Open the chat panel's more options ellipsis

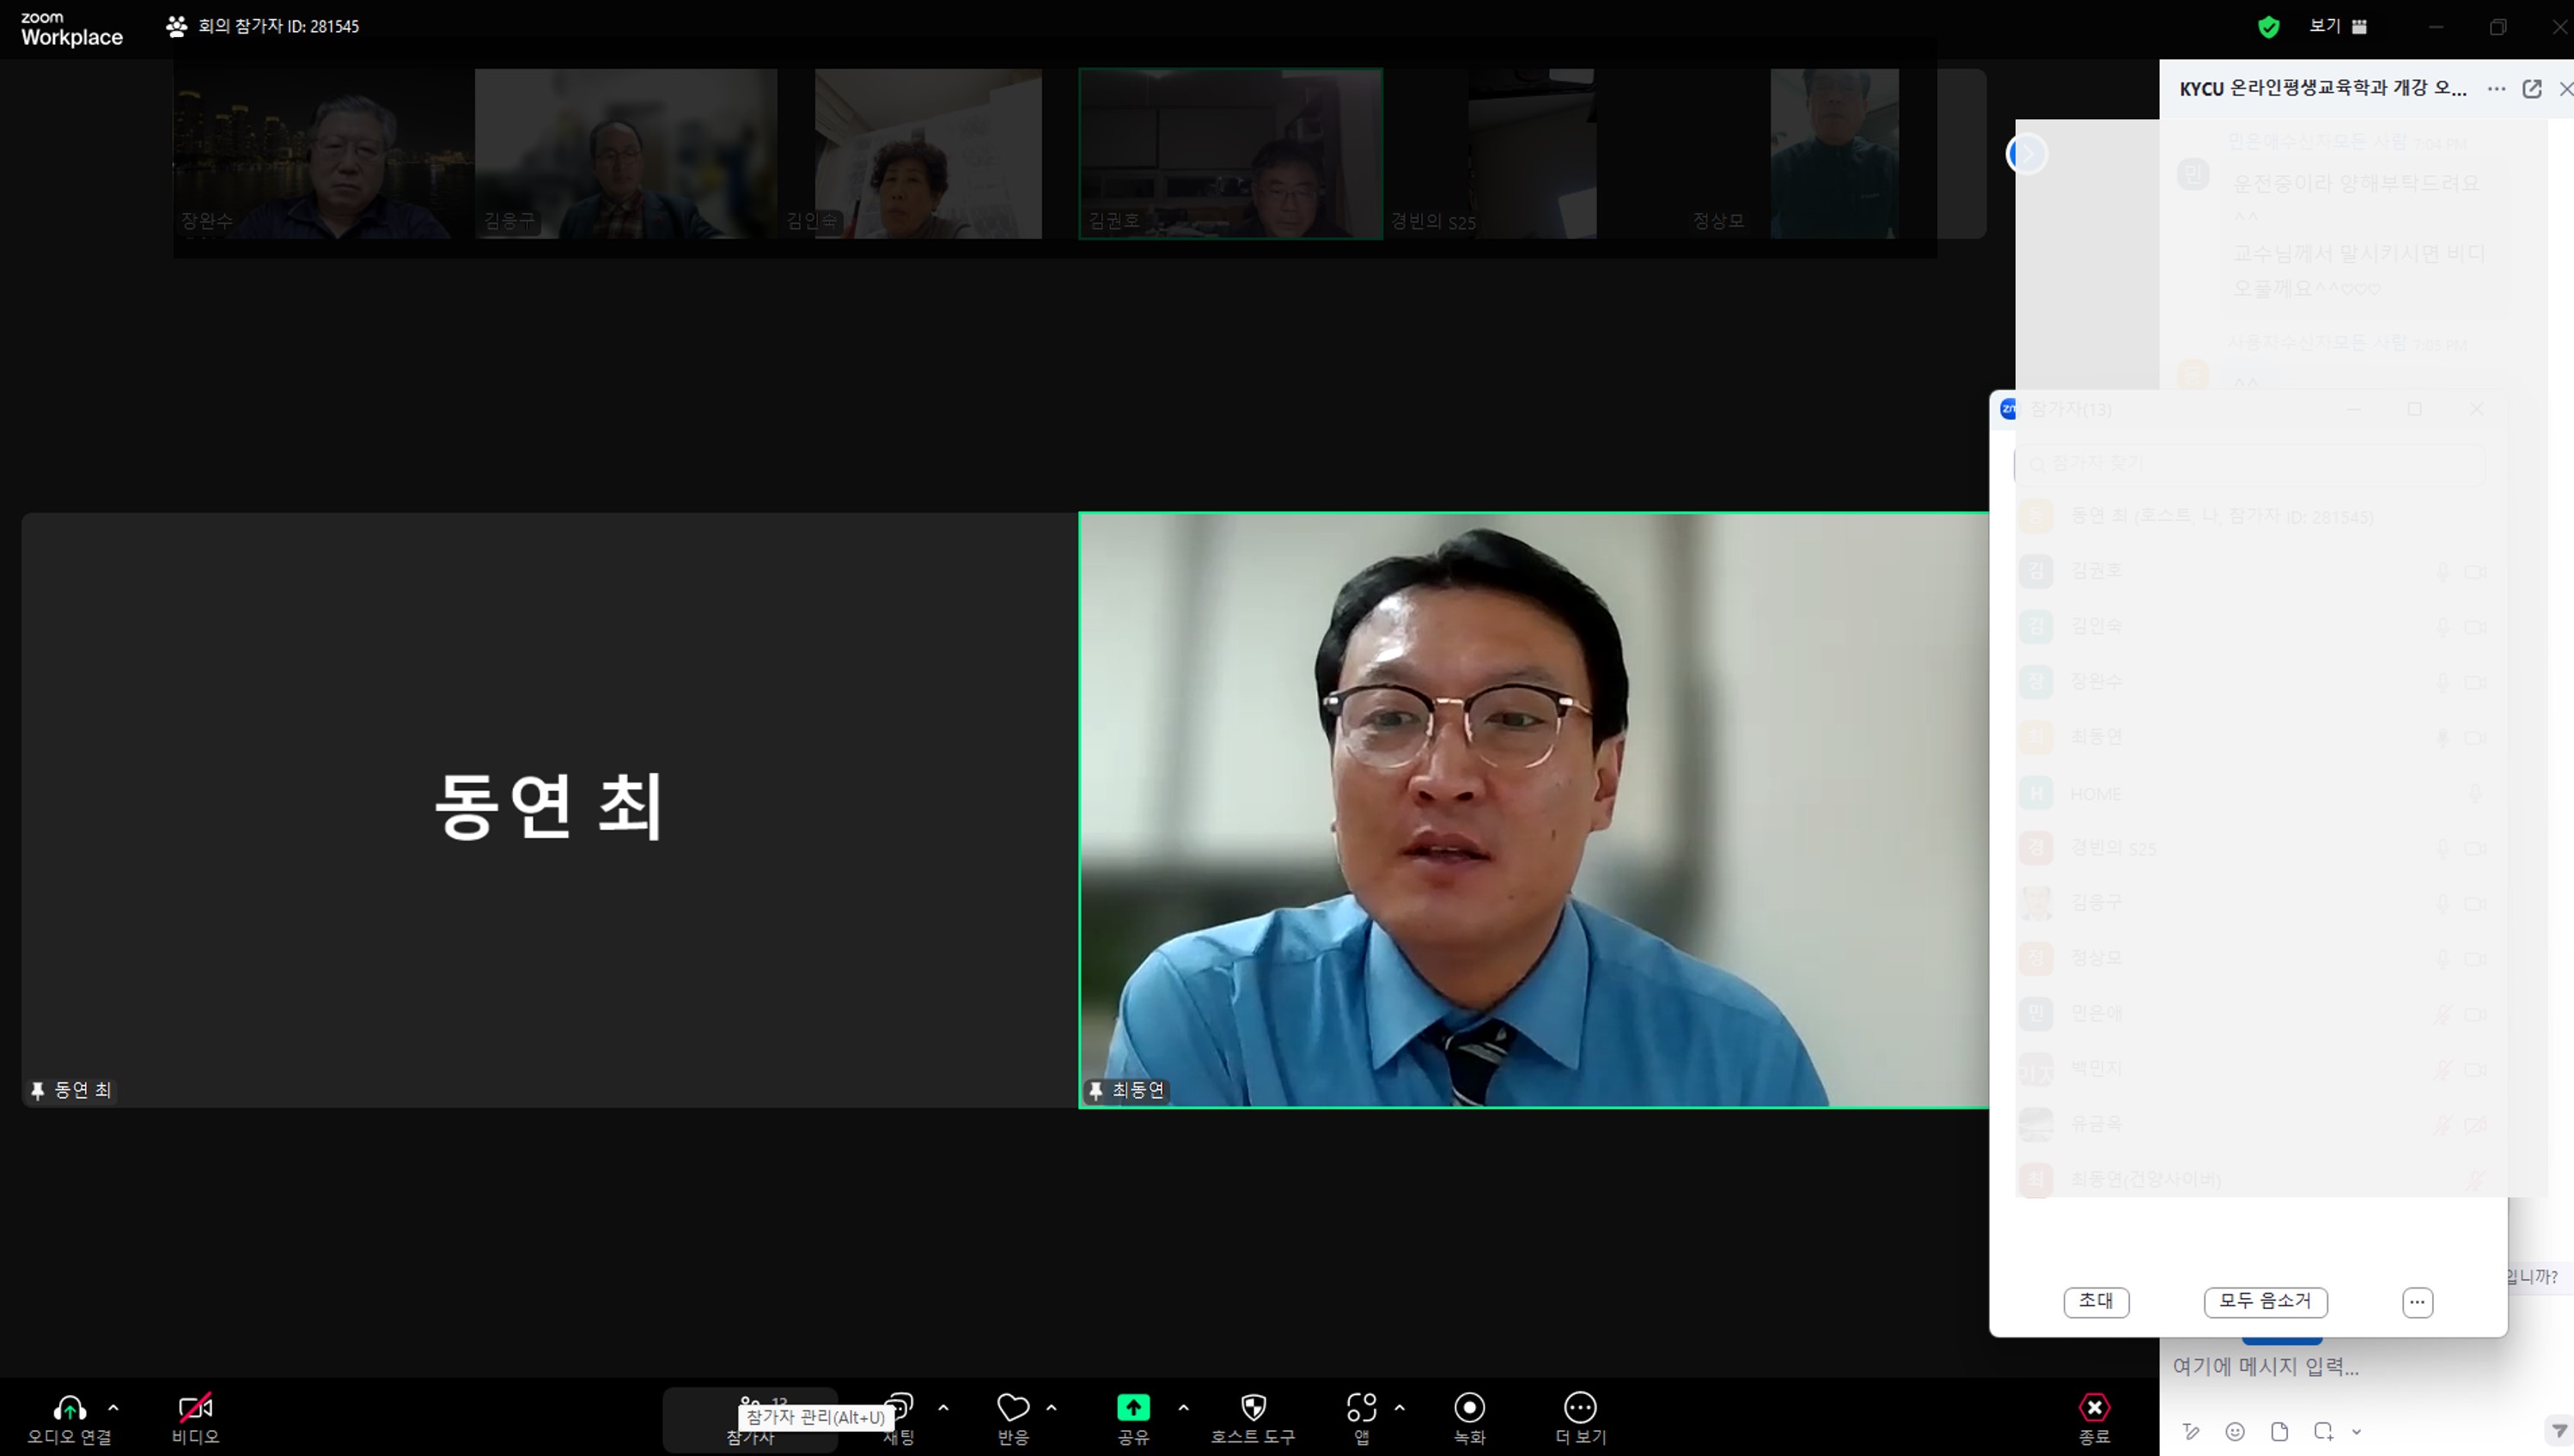2496,88
